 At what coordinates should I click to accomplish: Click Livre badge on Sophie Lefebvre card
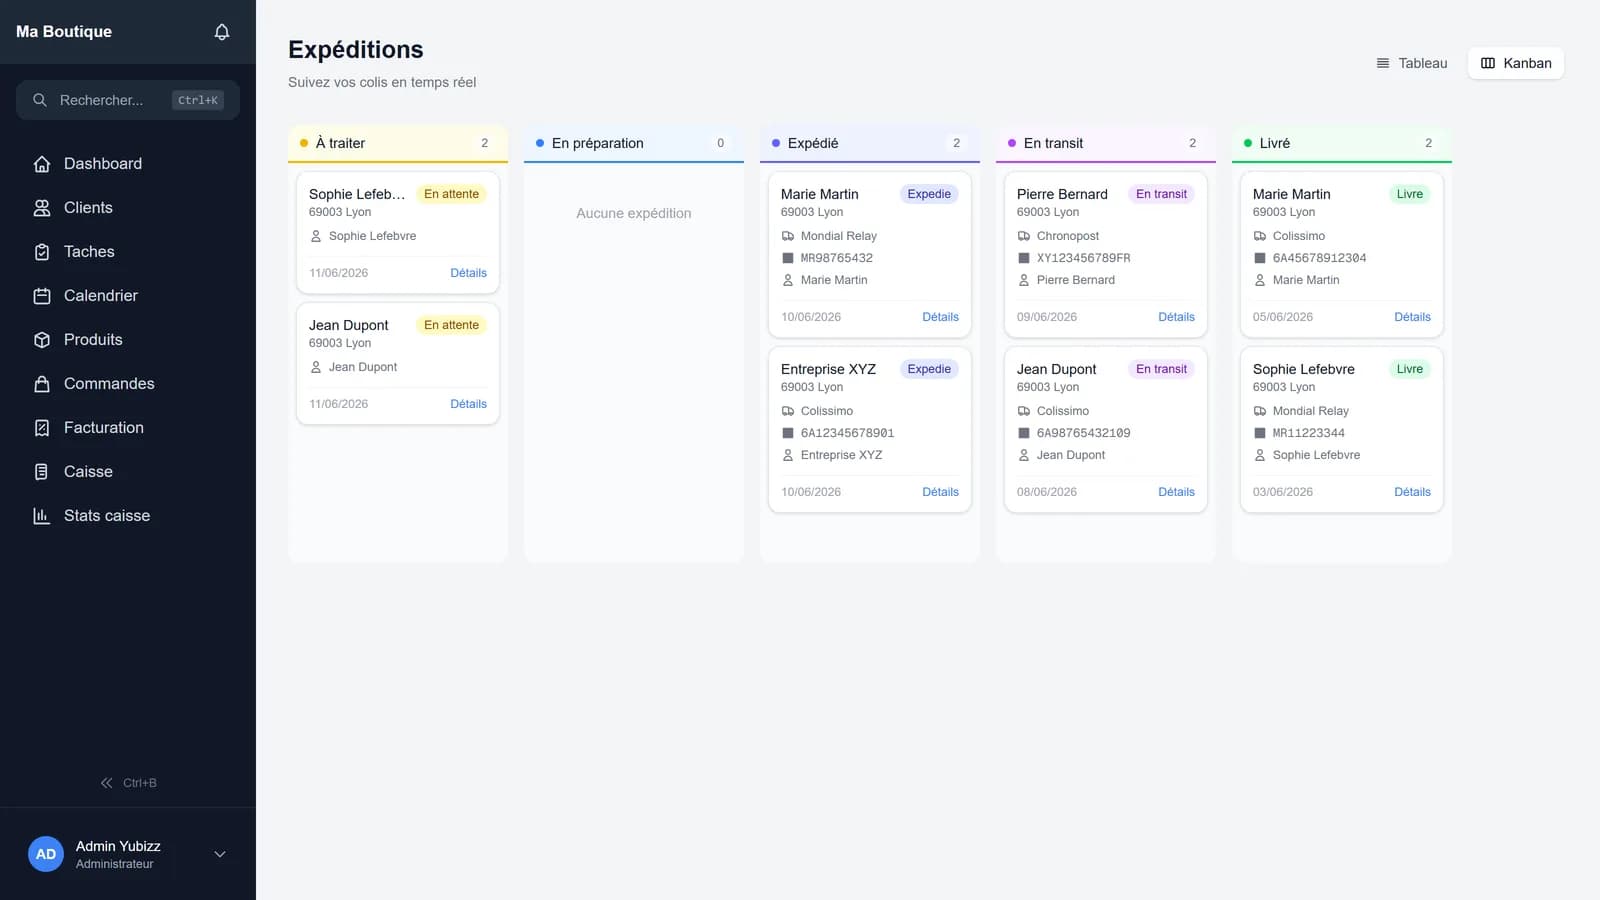tap(1410, 369)
